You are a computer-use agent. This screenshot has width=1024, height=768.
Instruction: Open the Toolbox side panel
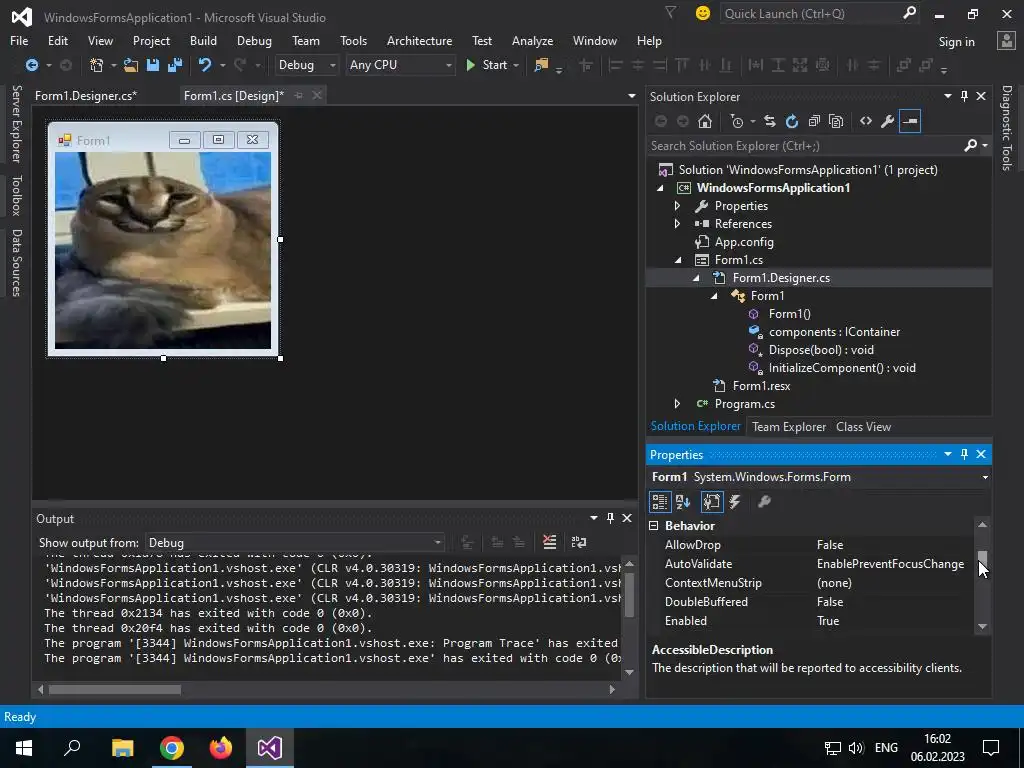coord(16,195)
